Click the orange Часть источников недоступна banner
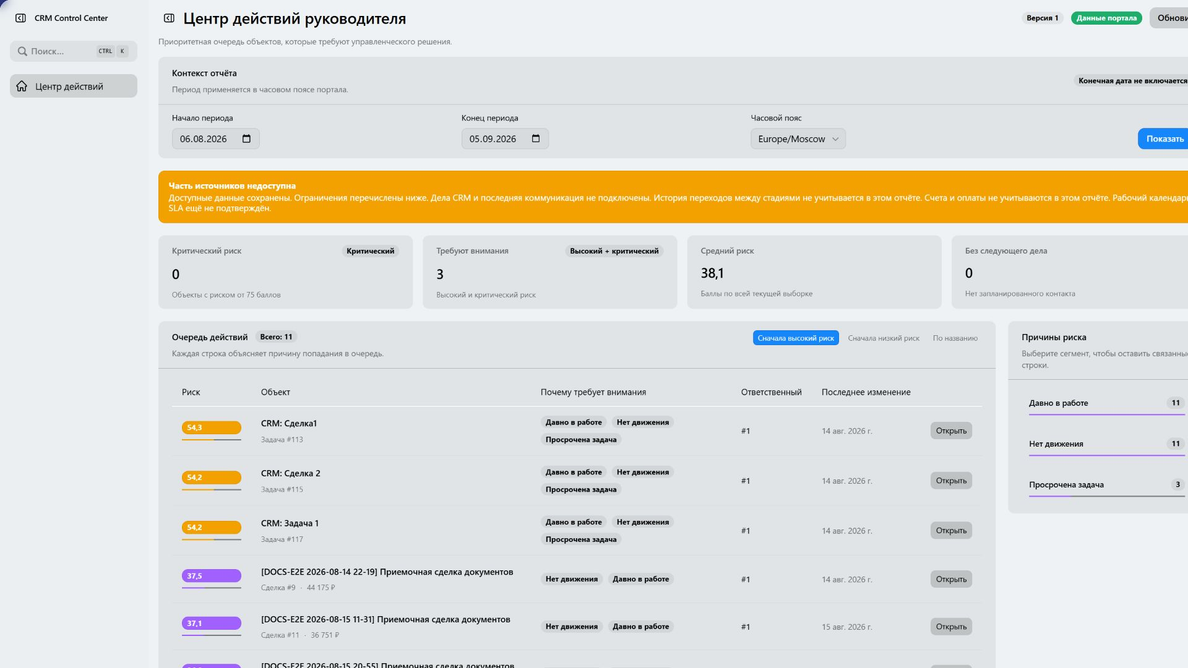 tap(673, 197)
